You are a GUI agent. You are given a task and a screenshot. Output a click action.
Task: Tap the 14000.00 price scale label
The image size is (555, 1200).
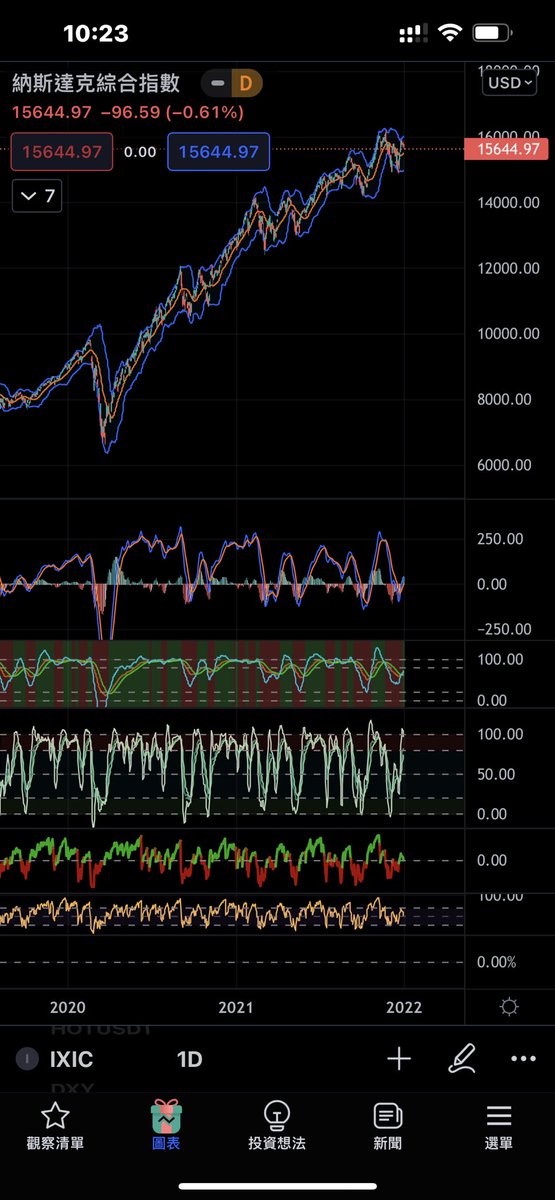(509, 203)
